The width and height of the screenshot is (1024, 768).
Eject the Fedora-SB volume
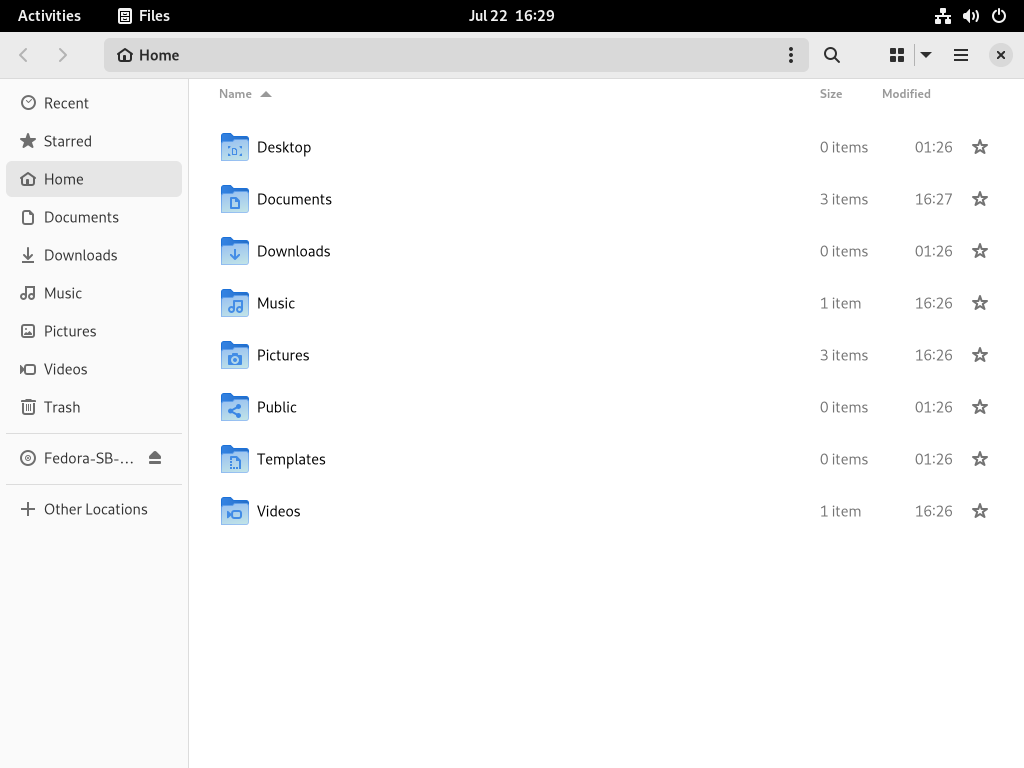155,458
